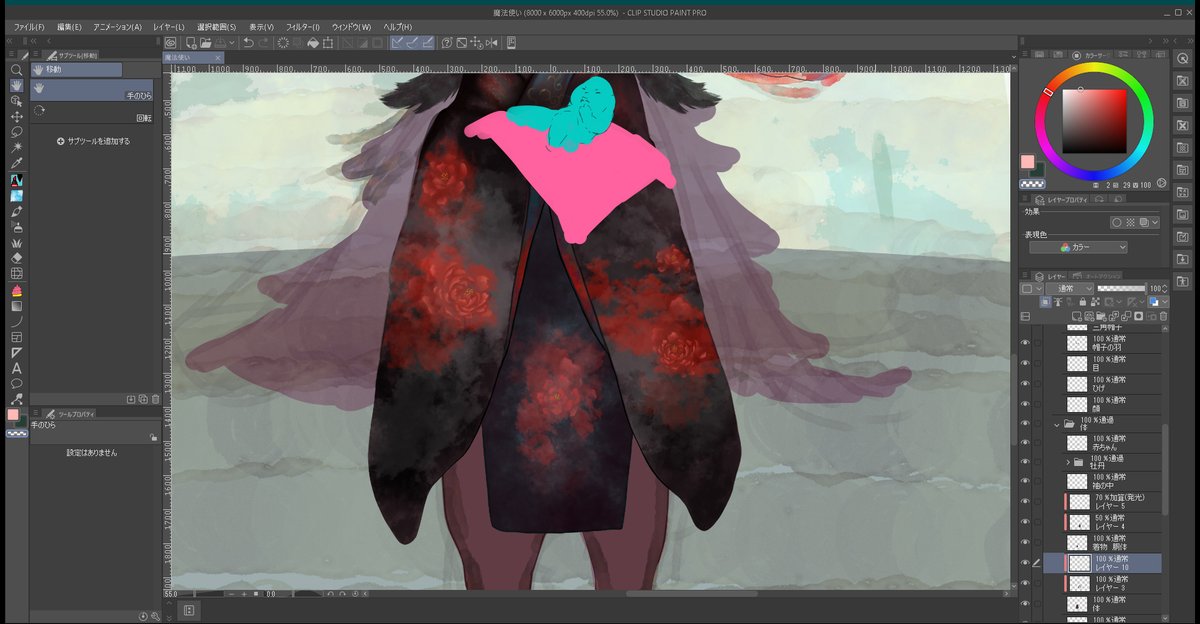The height and width of the screenshot is (624, 1200).
Task: Click the Open file folder icon
Action: click(204, 43)
